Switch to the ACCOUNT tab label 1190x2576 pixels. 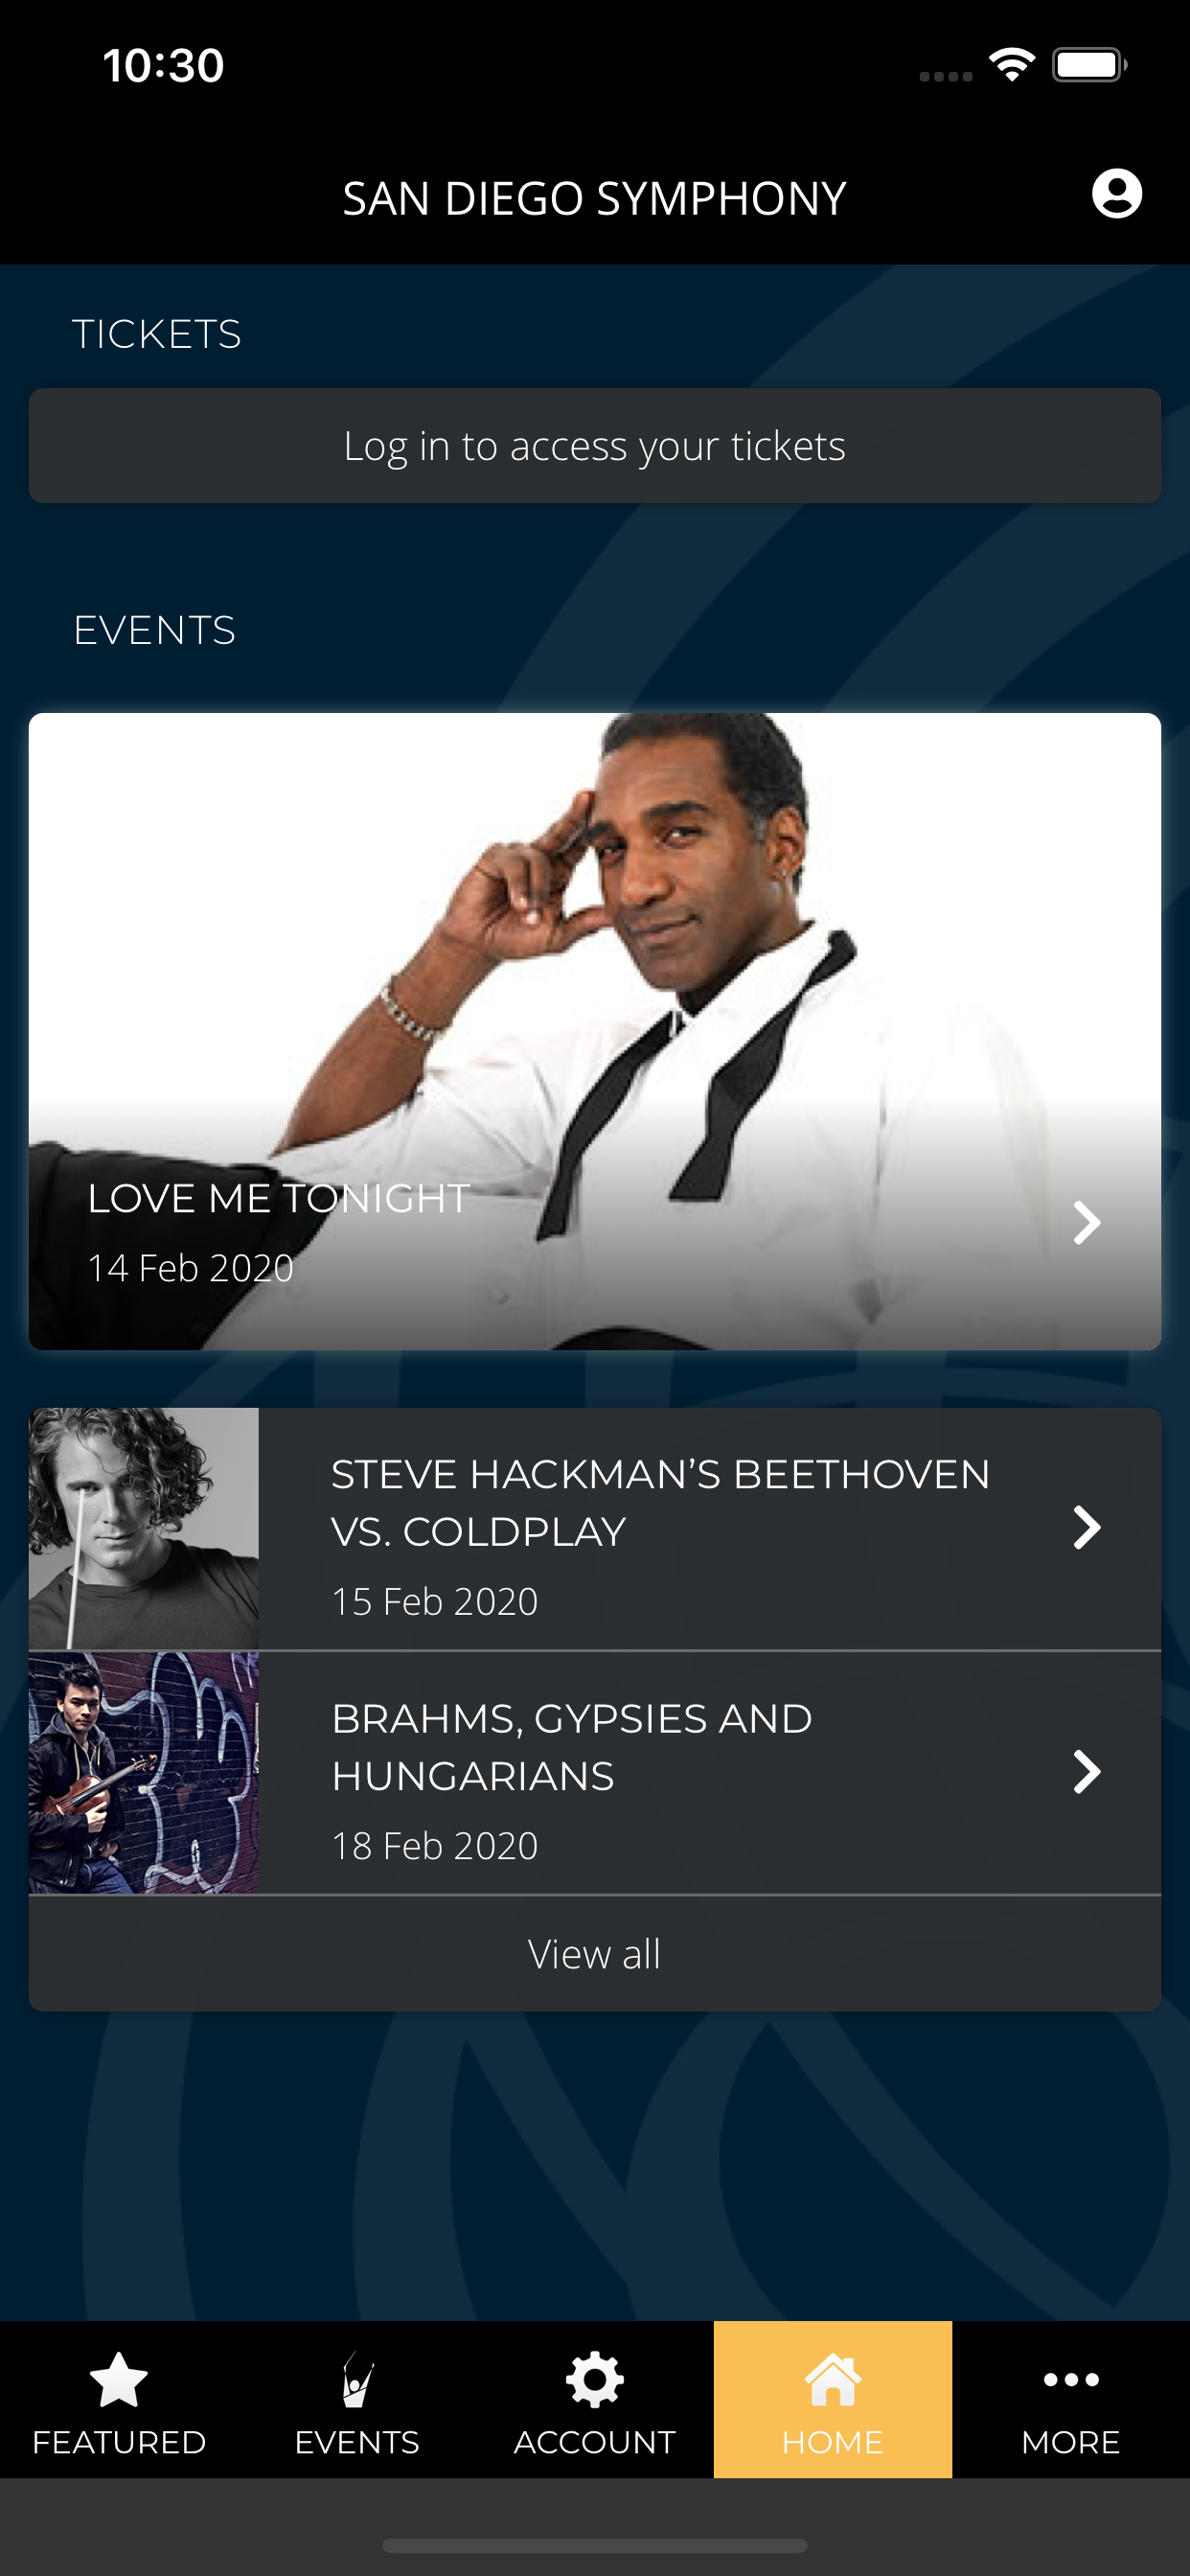click(x=595, y=2442)
